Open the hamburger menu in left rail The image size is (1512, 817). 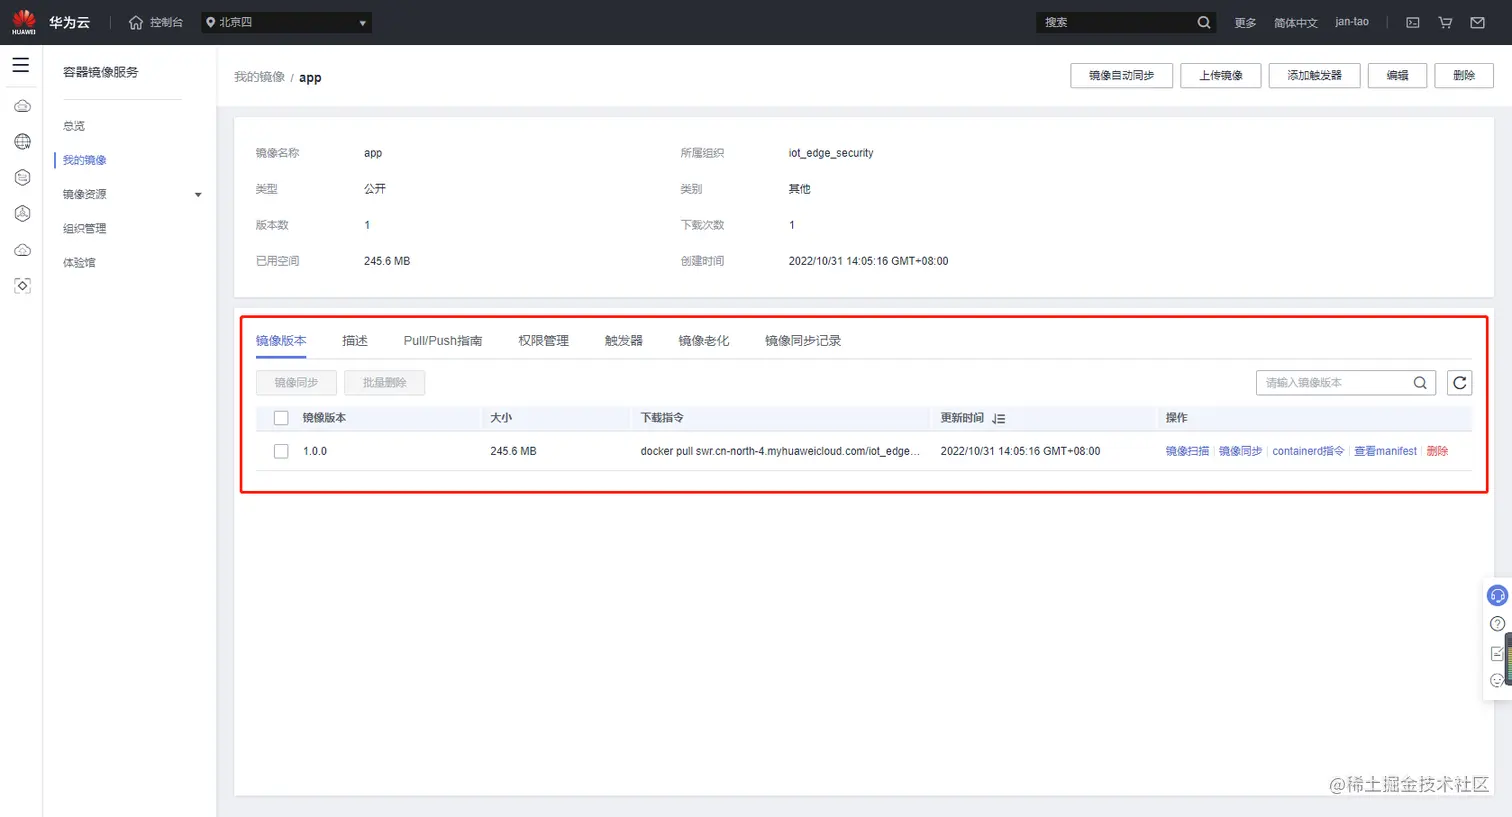pyautogui.click(x=21, y=65)
